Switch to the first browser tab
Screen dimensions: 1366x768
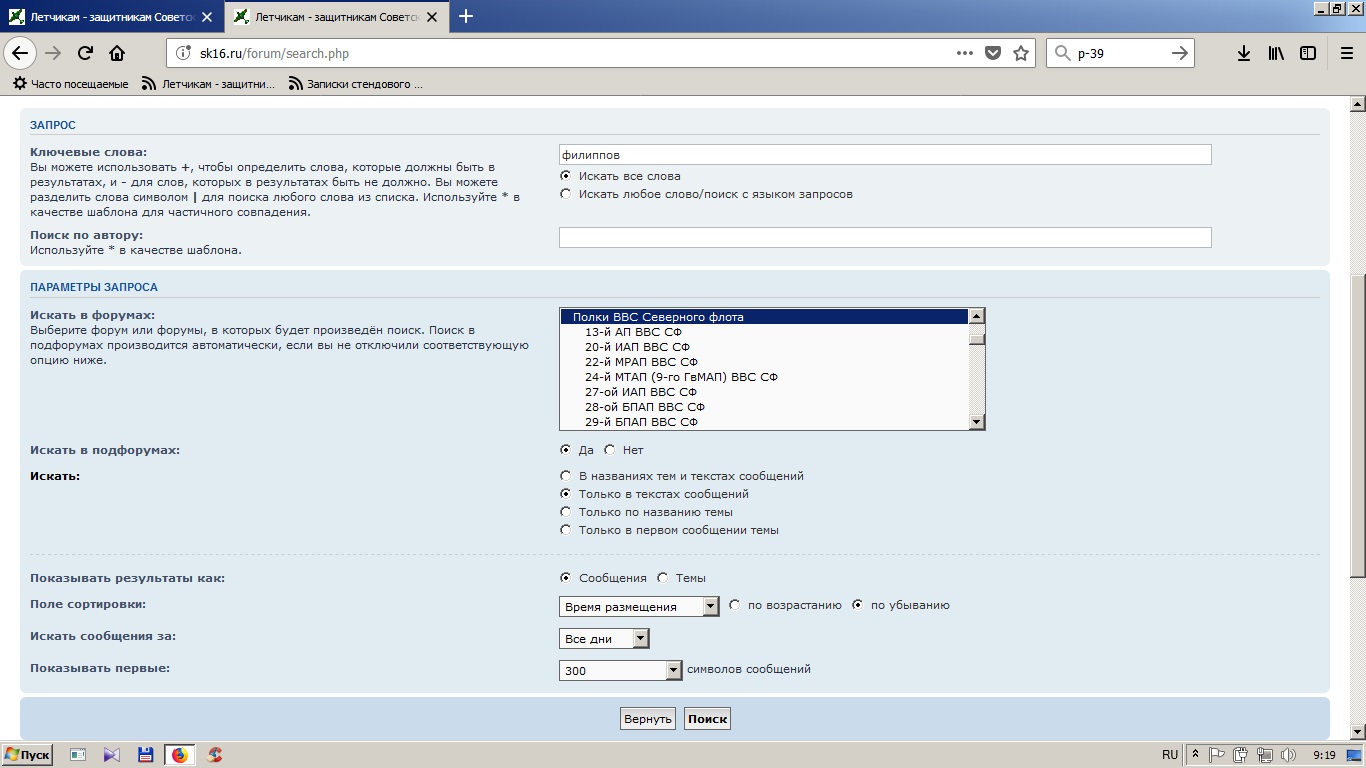110,16
